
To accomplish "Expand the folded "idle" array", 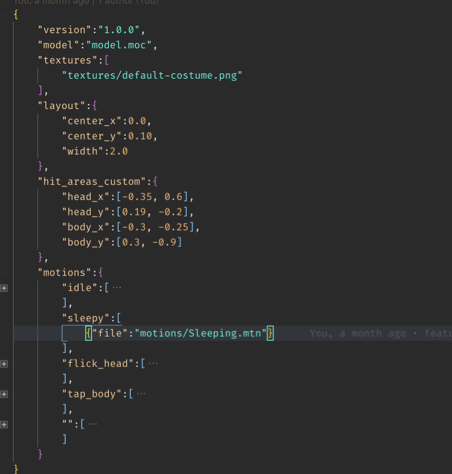I will click(4, 288).
